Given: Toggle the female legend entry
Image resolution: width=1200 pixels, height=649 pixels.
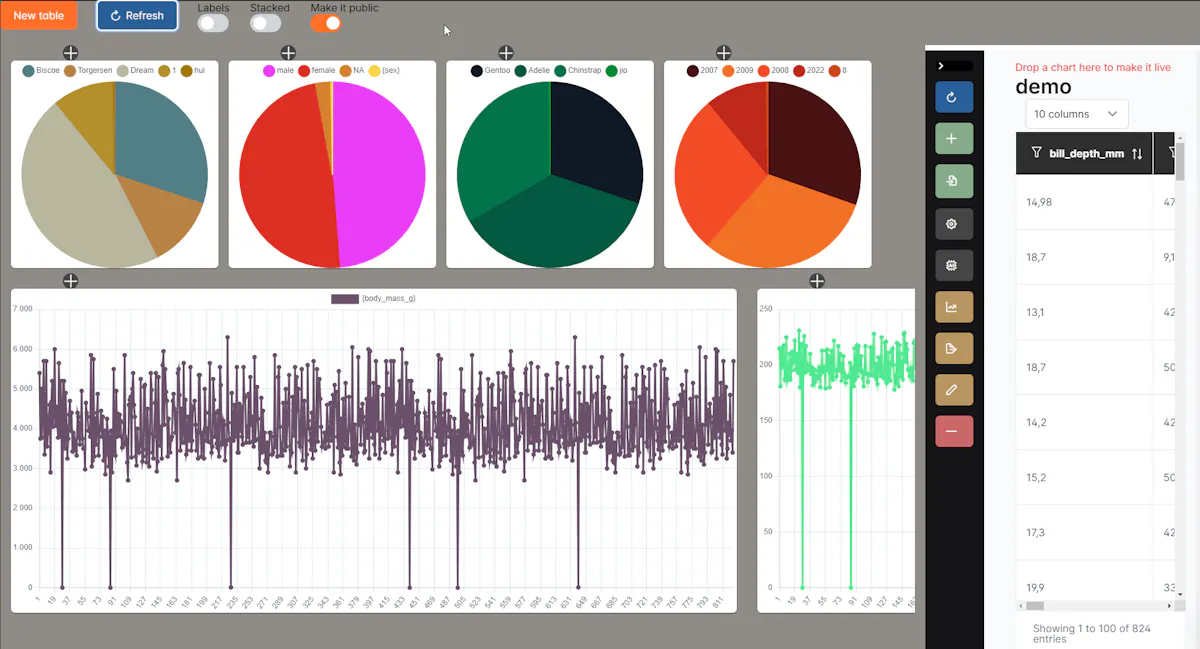Looking at the screenshot, I should tap(317, 70).
